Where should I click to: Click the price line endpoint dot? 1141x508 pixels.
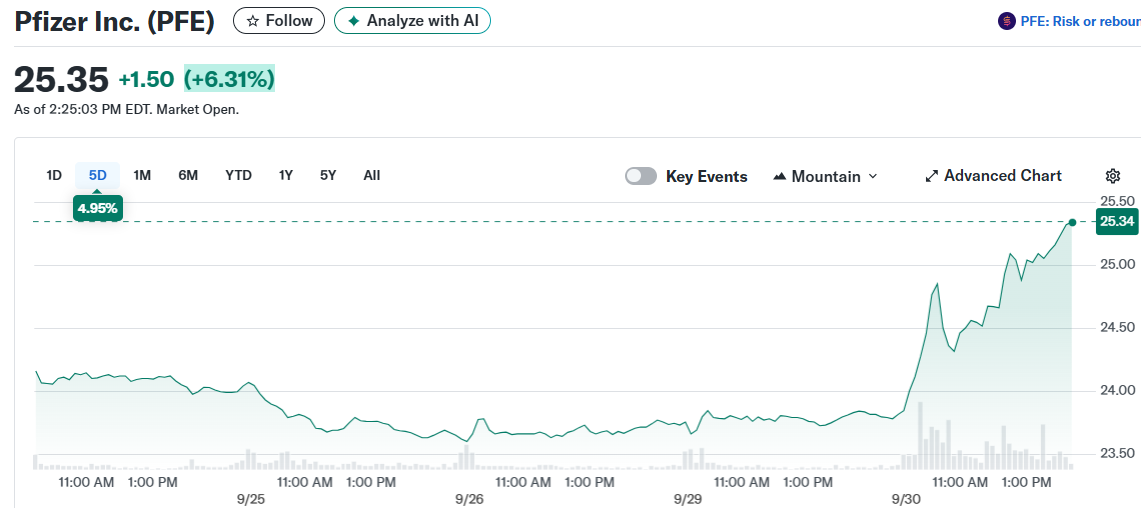pyautogui.click(x=1072, y=222)
